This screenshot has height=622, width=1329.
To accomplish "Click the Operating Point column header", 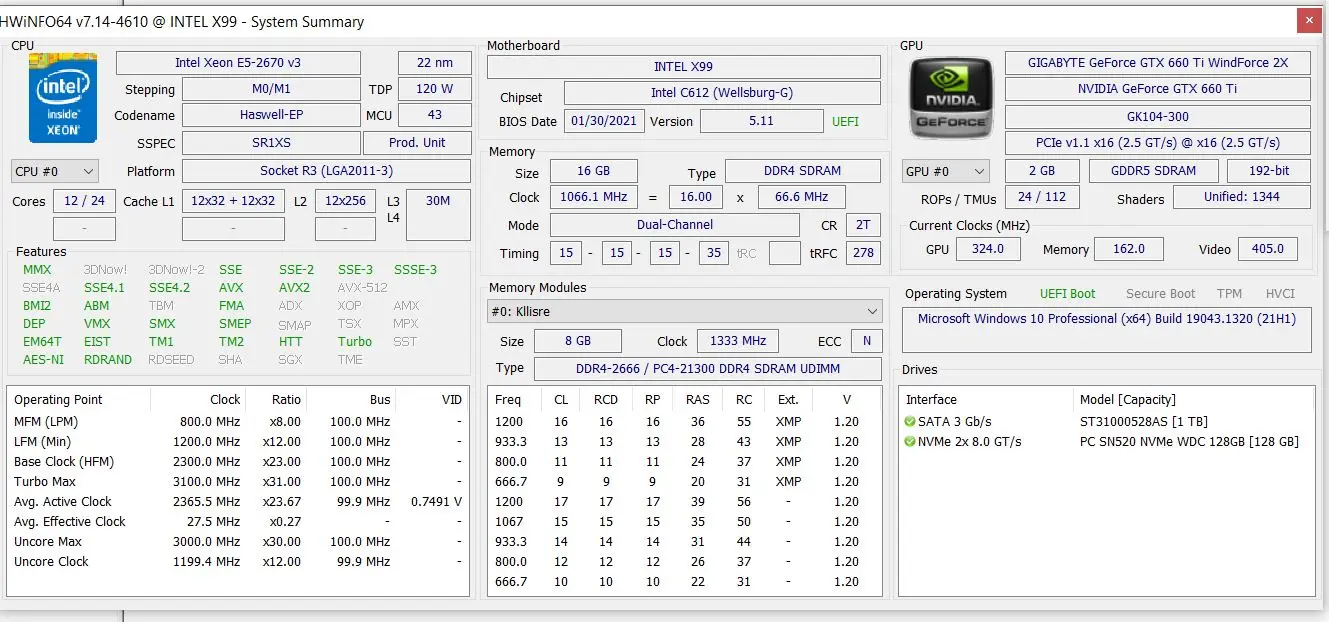I will point(79,400).
